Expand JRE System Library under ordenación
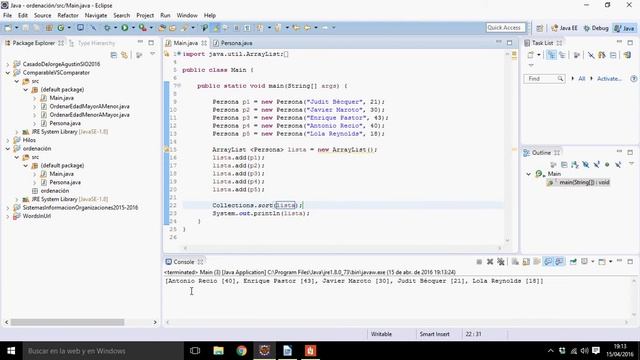 [17, 199]
